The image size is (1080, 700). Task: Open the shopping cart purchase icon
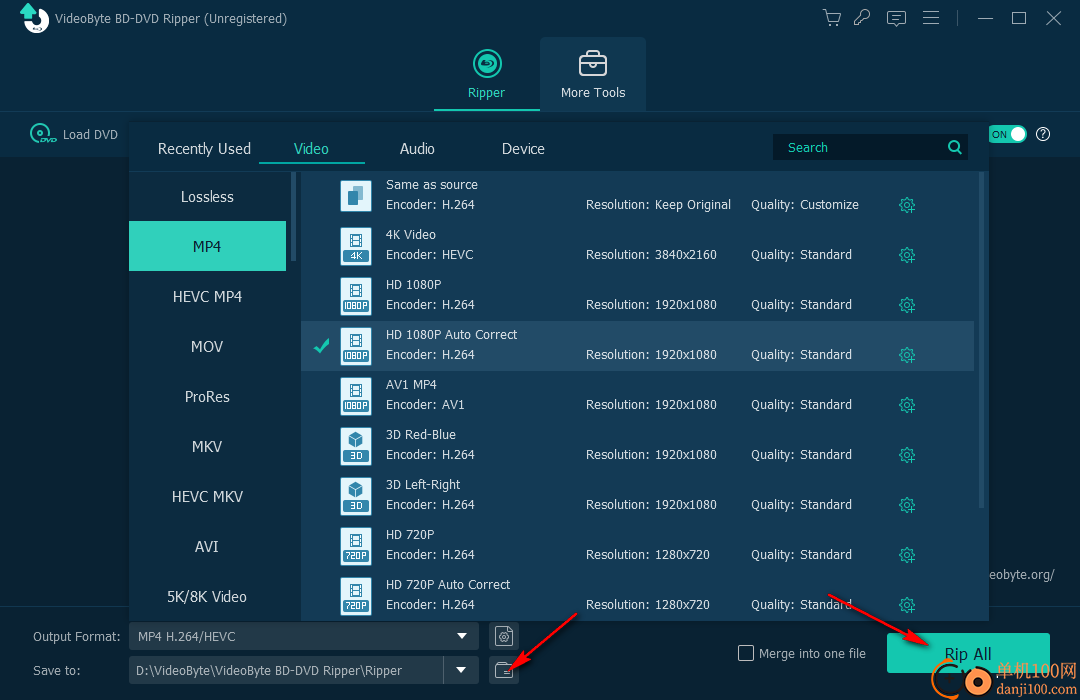coord(832,18)
